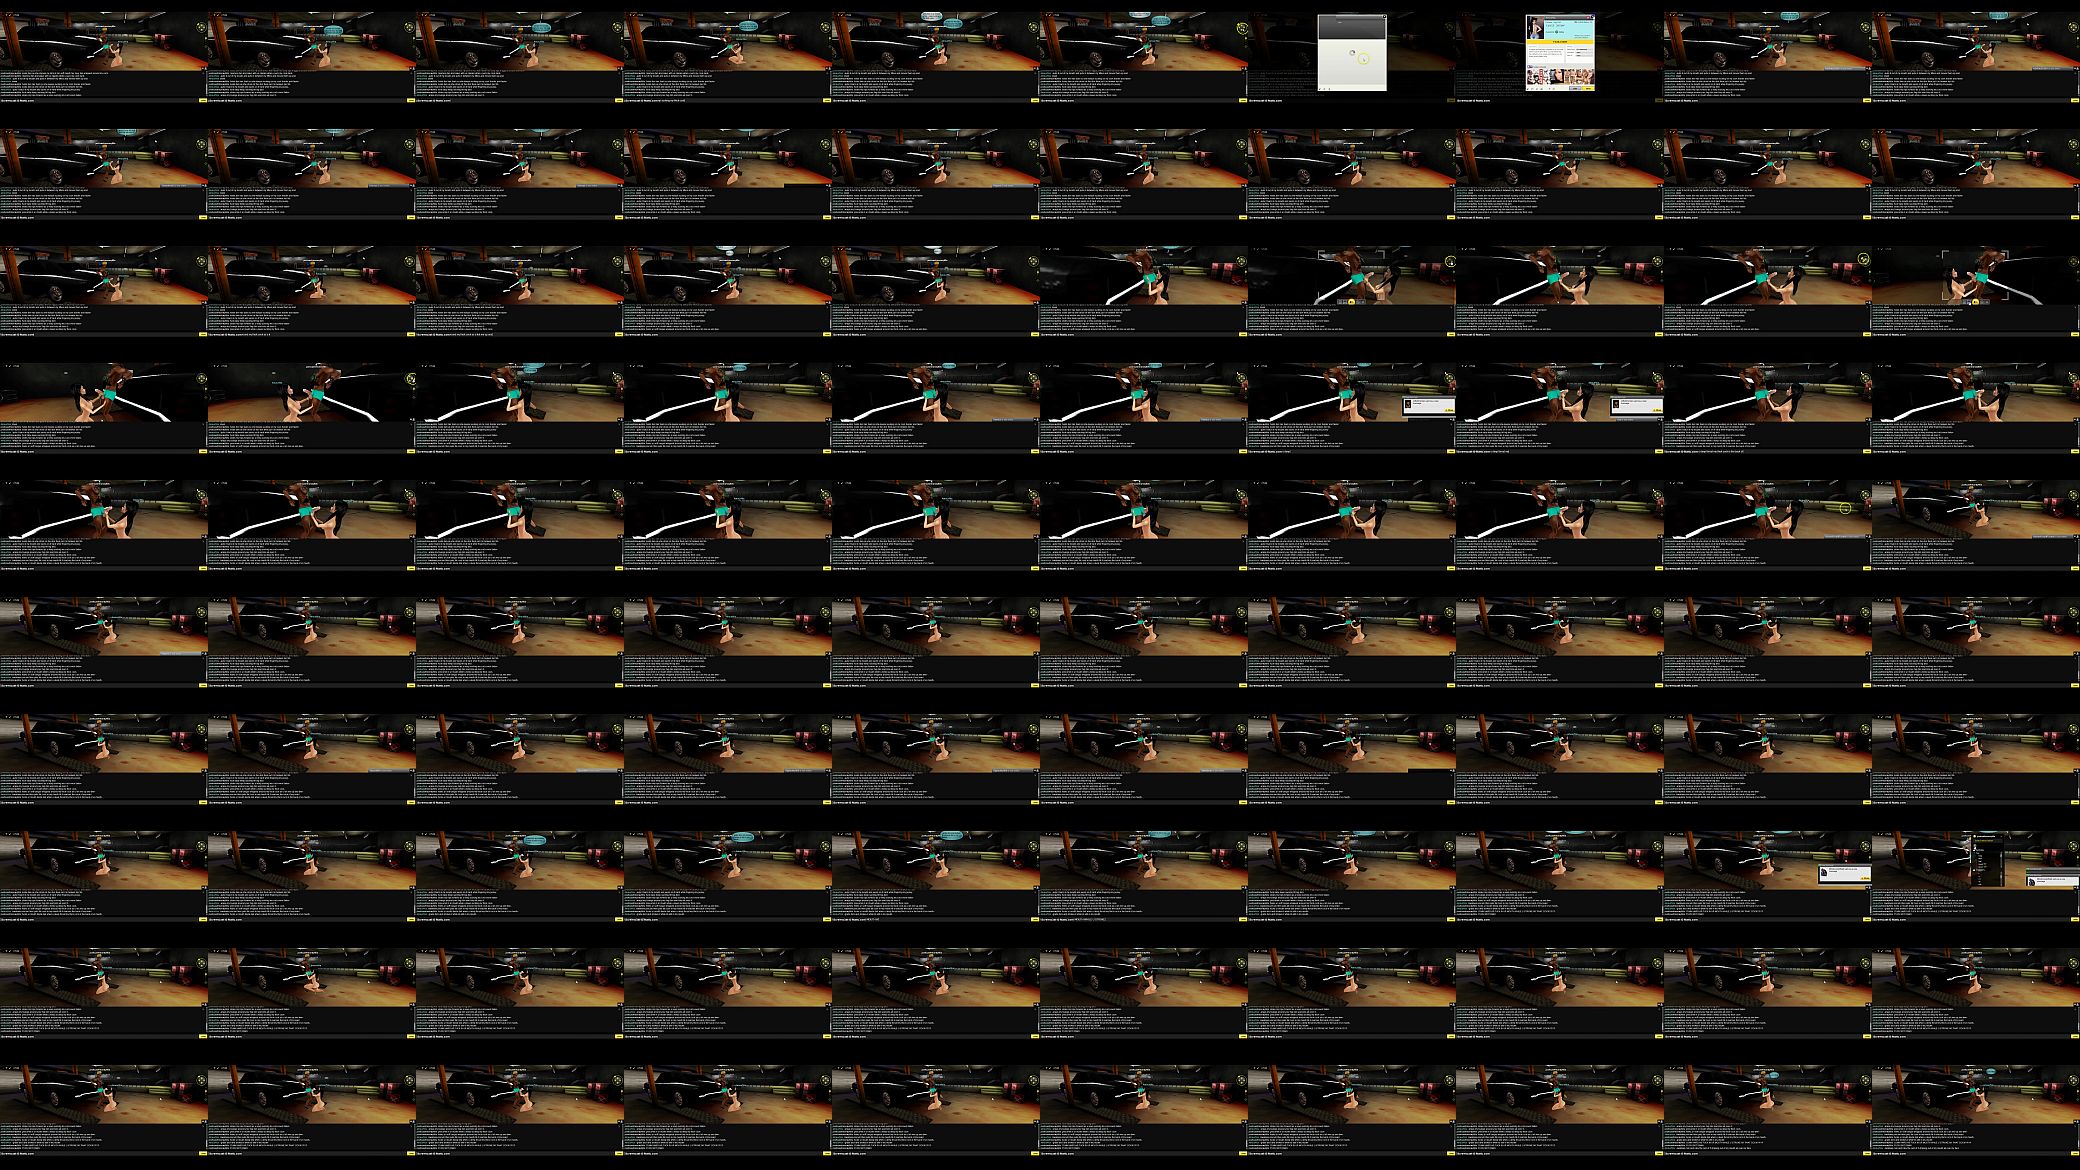
Task: Click the checkmark icon atop the first frame
Action: pyautogui.click(x=9, y=15)
